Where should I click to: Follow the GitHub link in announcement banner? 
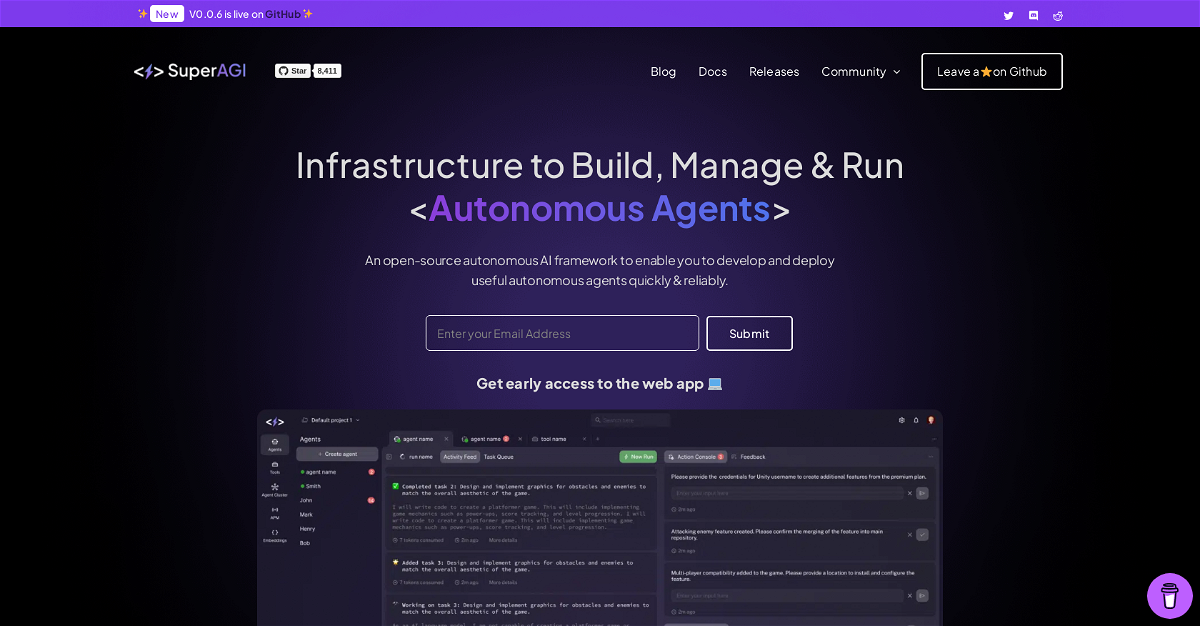click(x=283, y=14)
